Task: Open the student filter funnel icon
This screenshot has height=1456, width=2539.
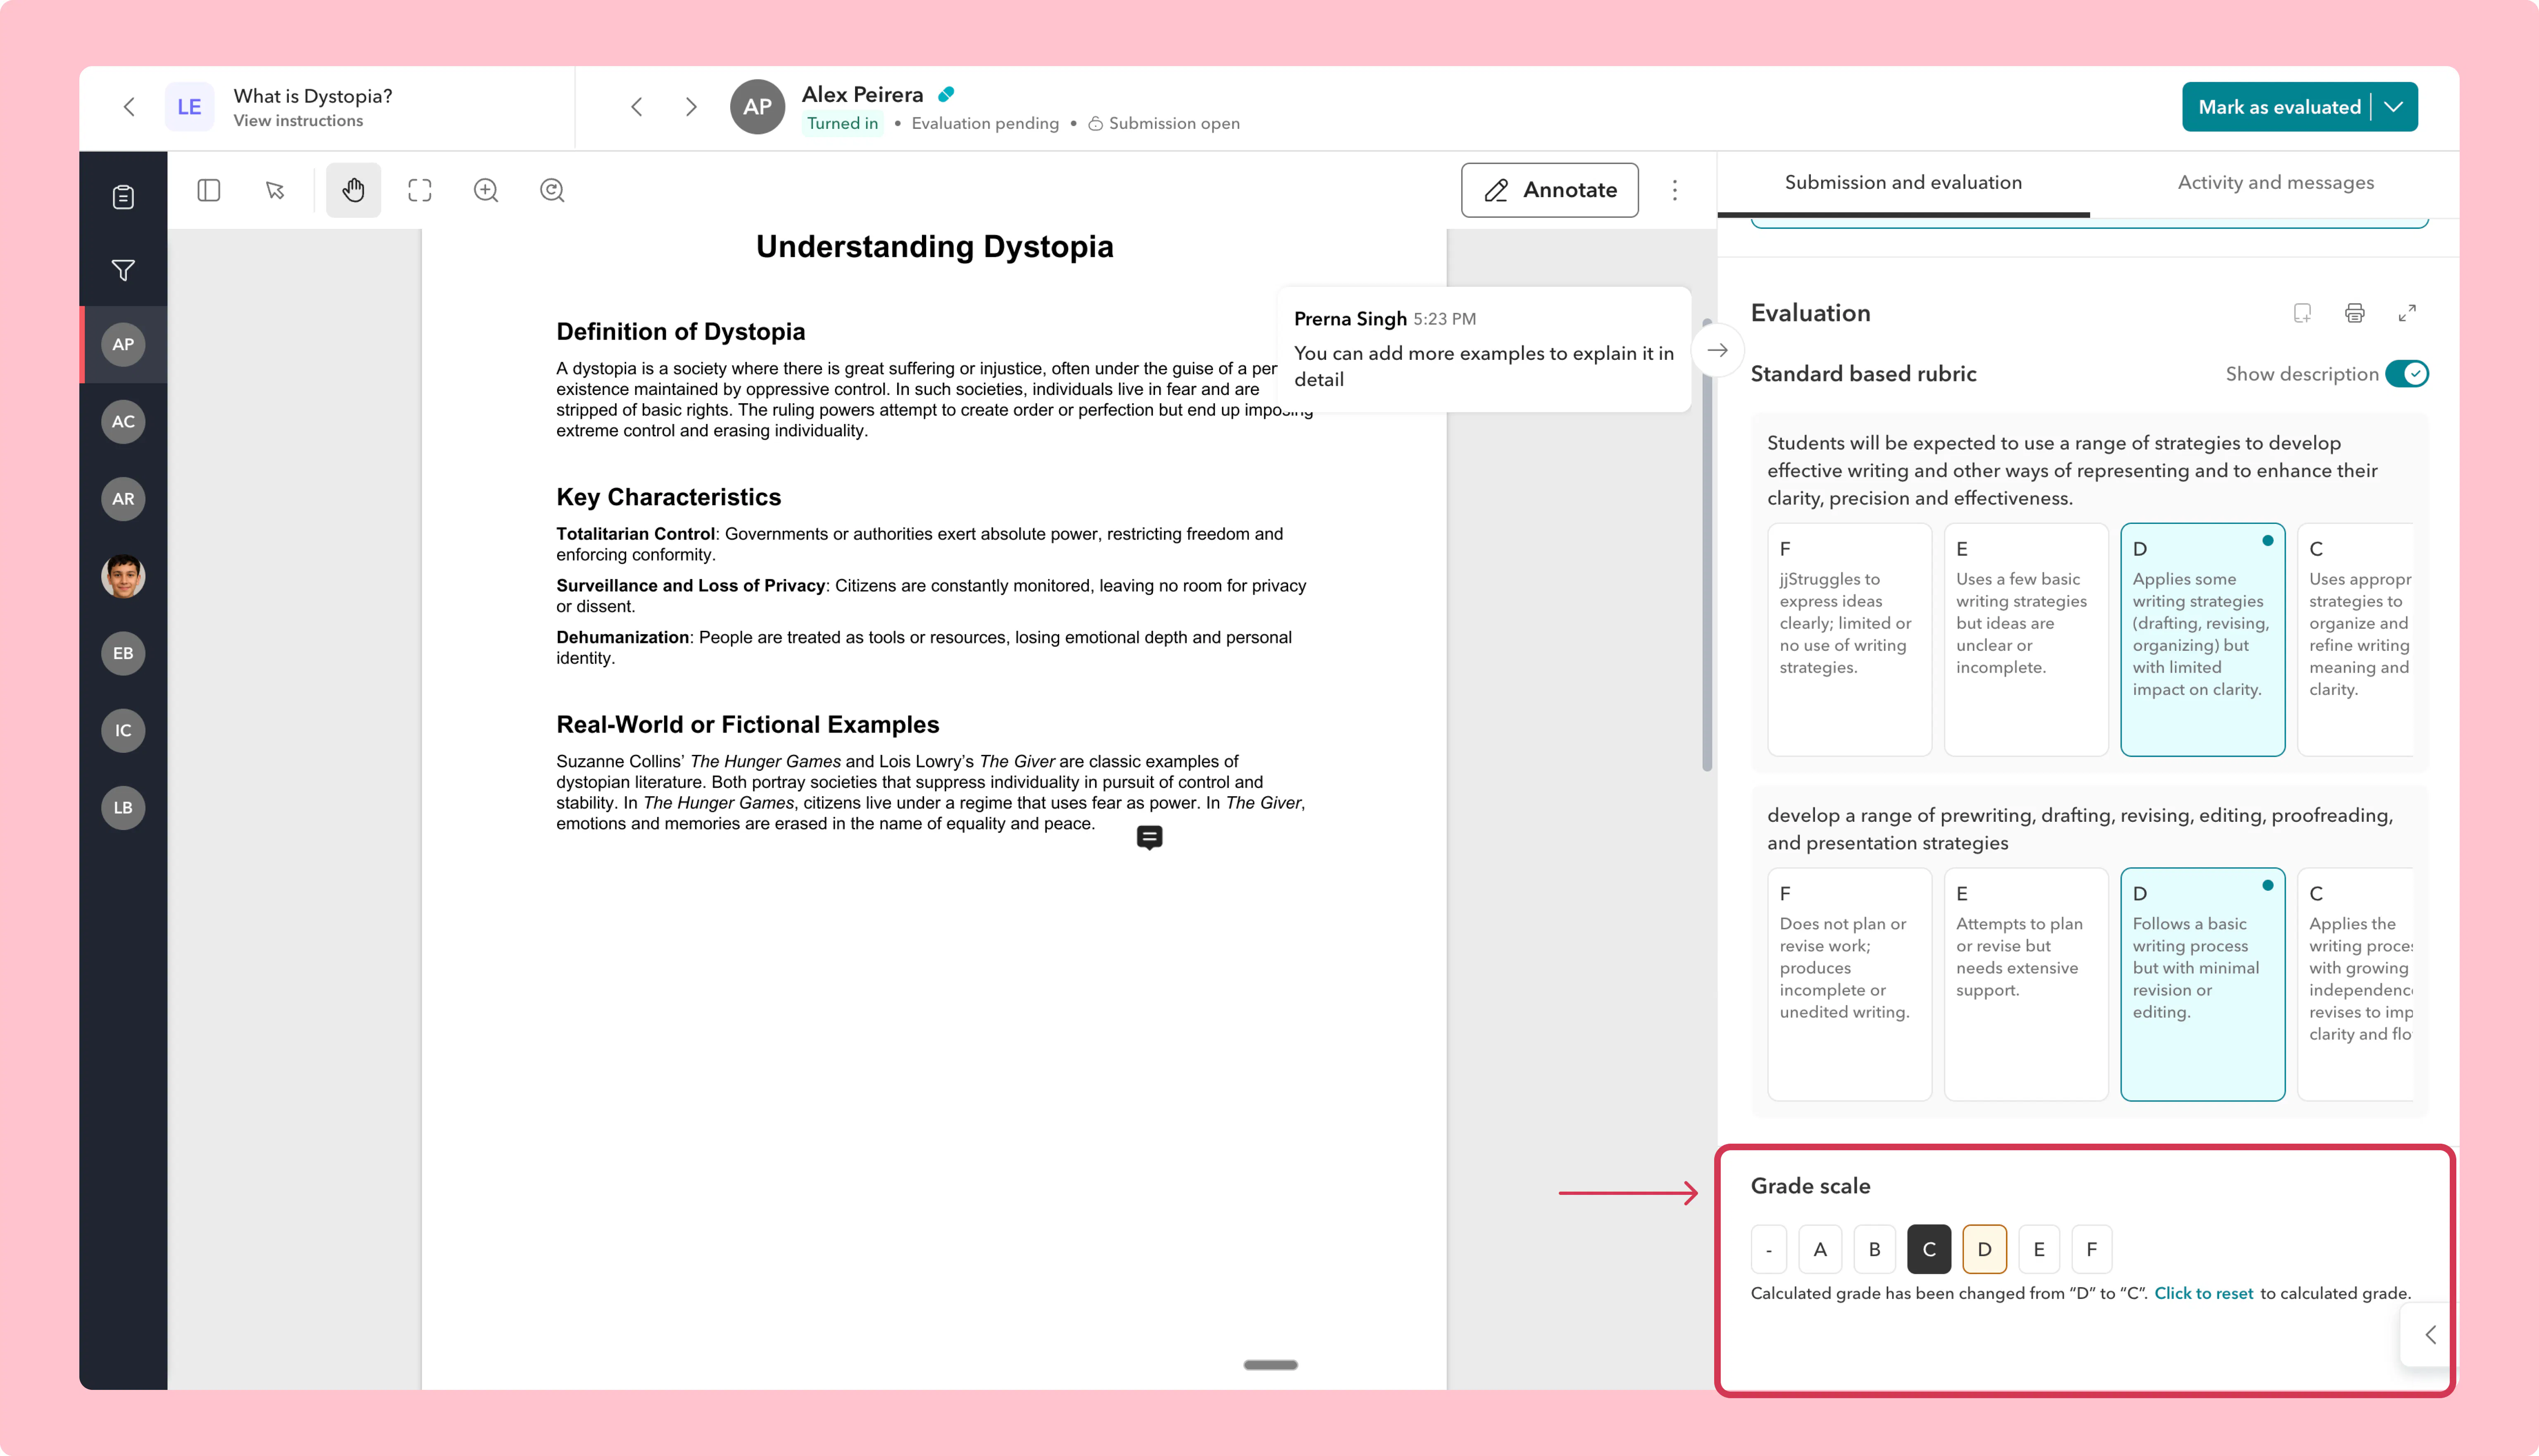Action: [123, 270]
